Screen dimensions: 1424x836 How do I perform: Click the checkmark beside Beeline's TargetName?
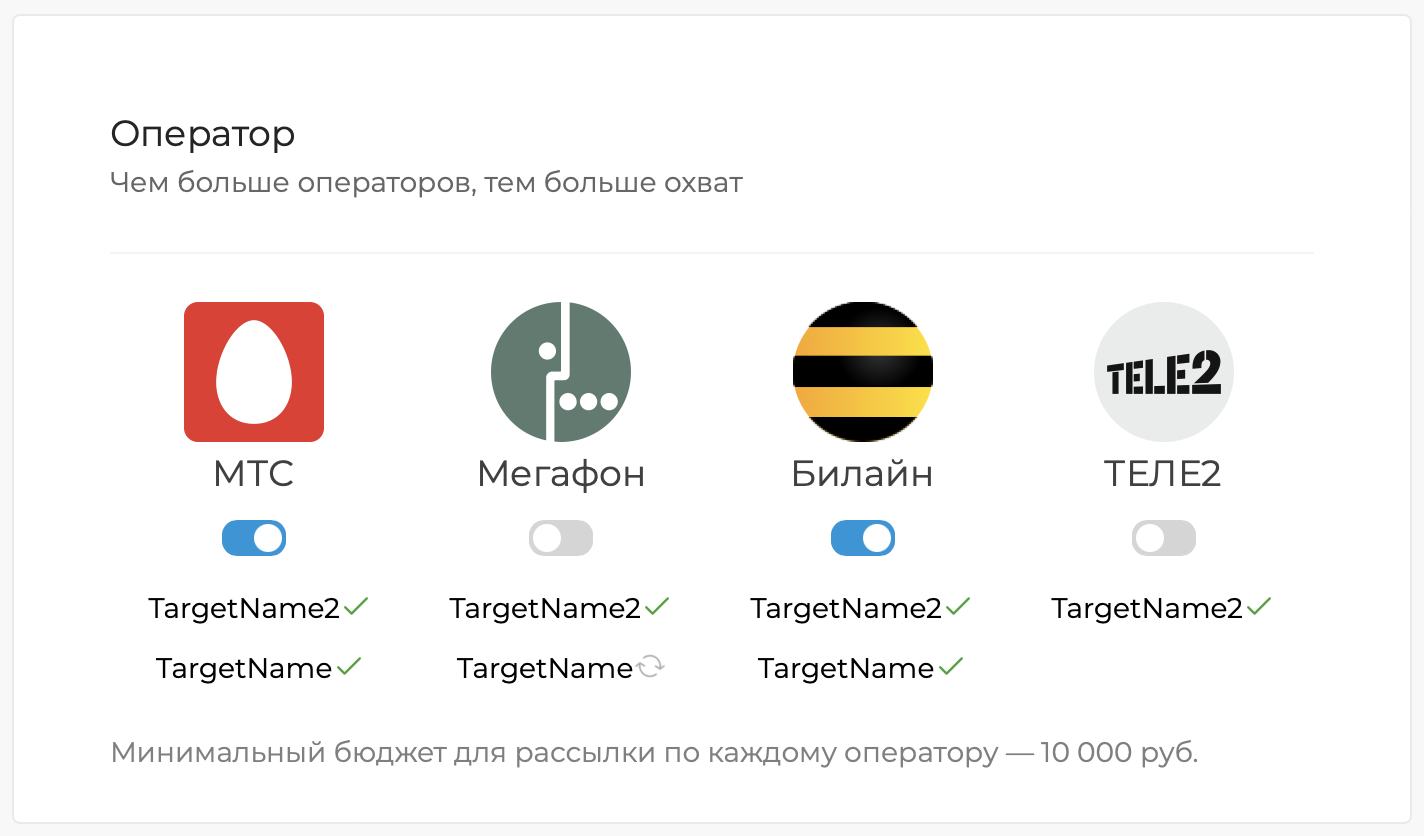950,666
